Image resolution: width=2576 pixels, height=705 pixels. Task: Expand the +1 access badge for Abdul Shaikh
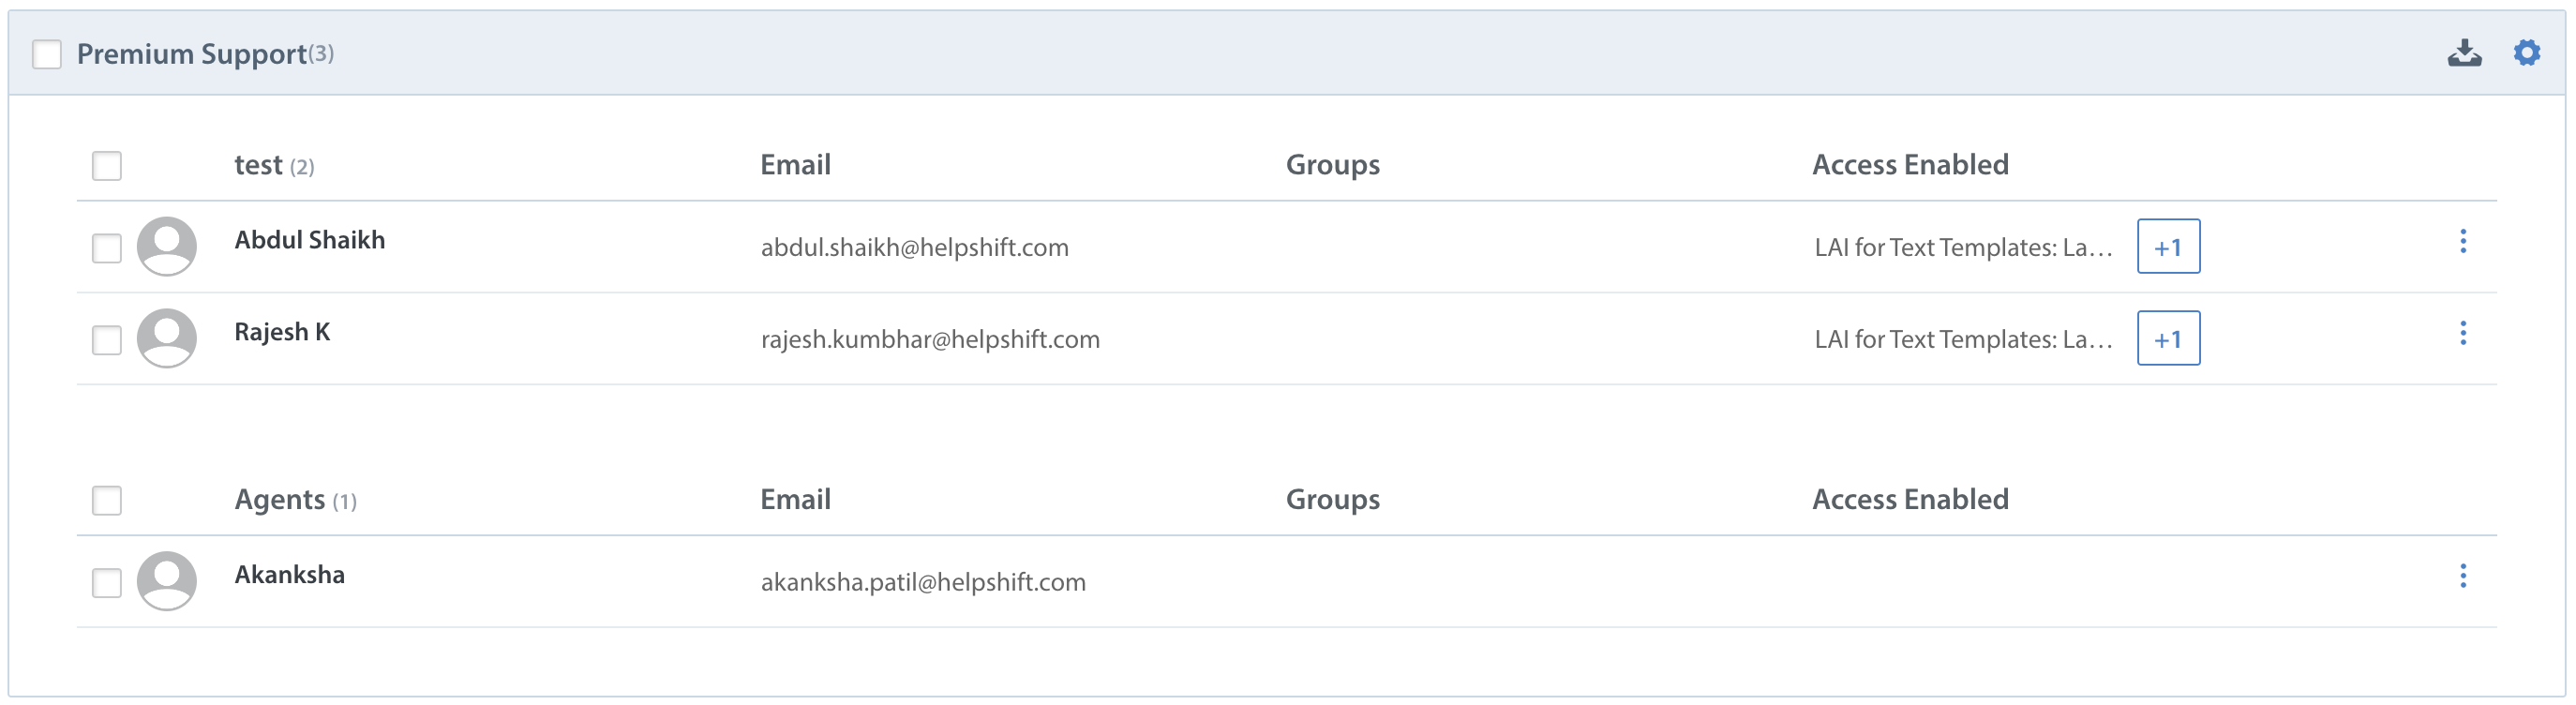[x=2168, y=246]
